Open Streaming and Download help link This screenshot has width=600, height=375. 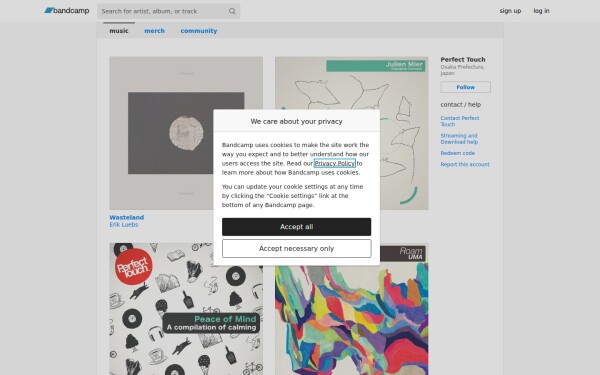pyautogui.click(x=459, y=139)
